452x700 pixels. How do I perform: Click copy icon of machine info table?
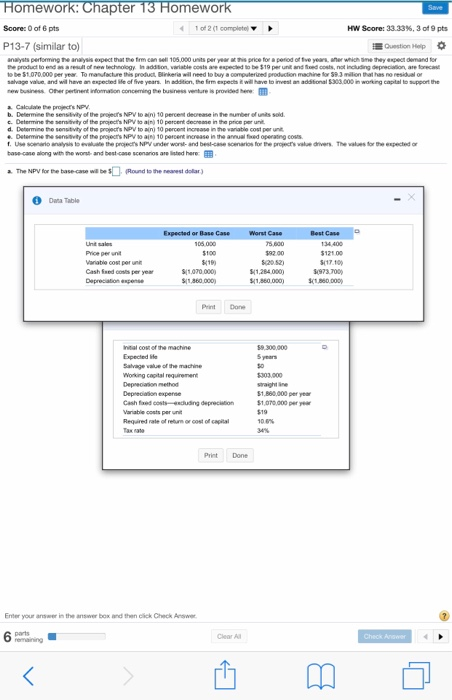[x=325, y=347]
